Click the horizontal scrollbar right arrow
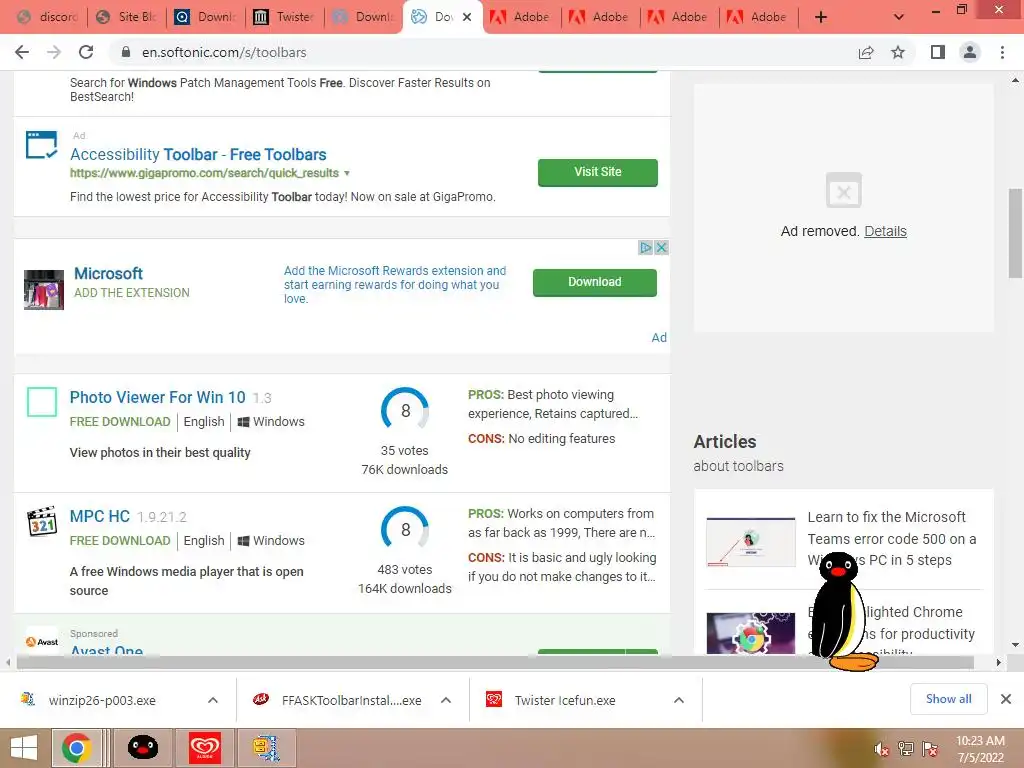The height and width of the screenshot is (768, 1024). tap(999, 662)
